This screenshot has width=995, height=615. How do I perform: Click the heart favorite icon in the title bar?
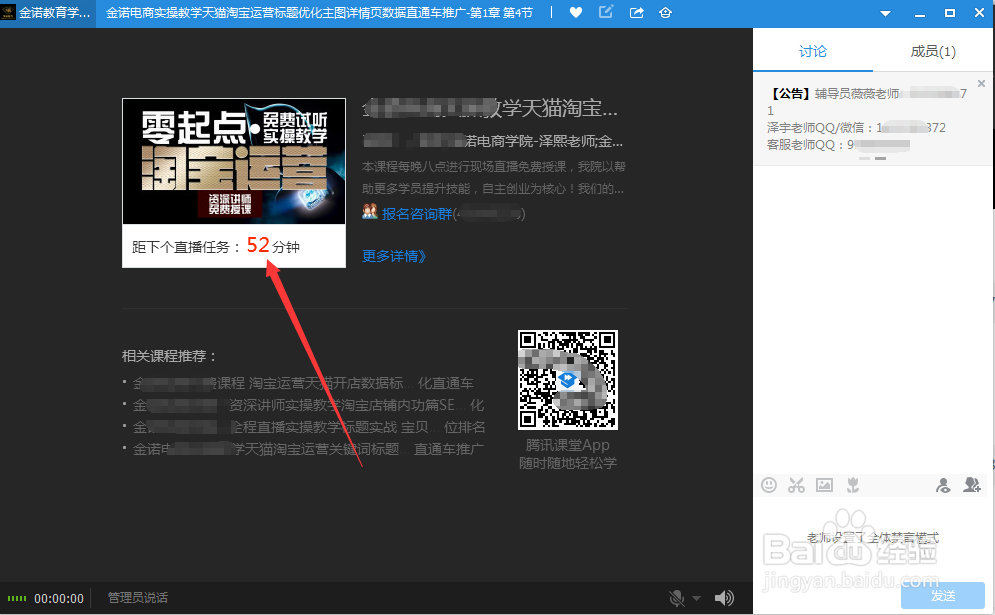click(x=575, y=12)
